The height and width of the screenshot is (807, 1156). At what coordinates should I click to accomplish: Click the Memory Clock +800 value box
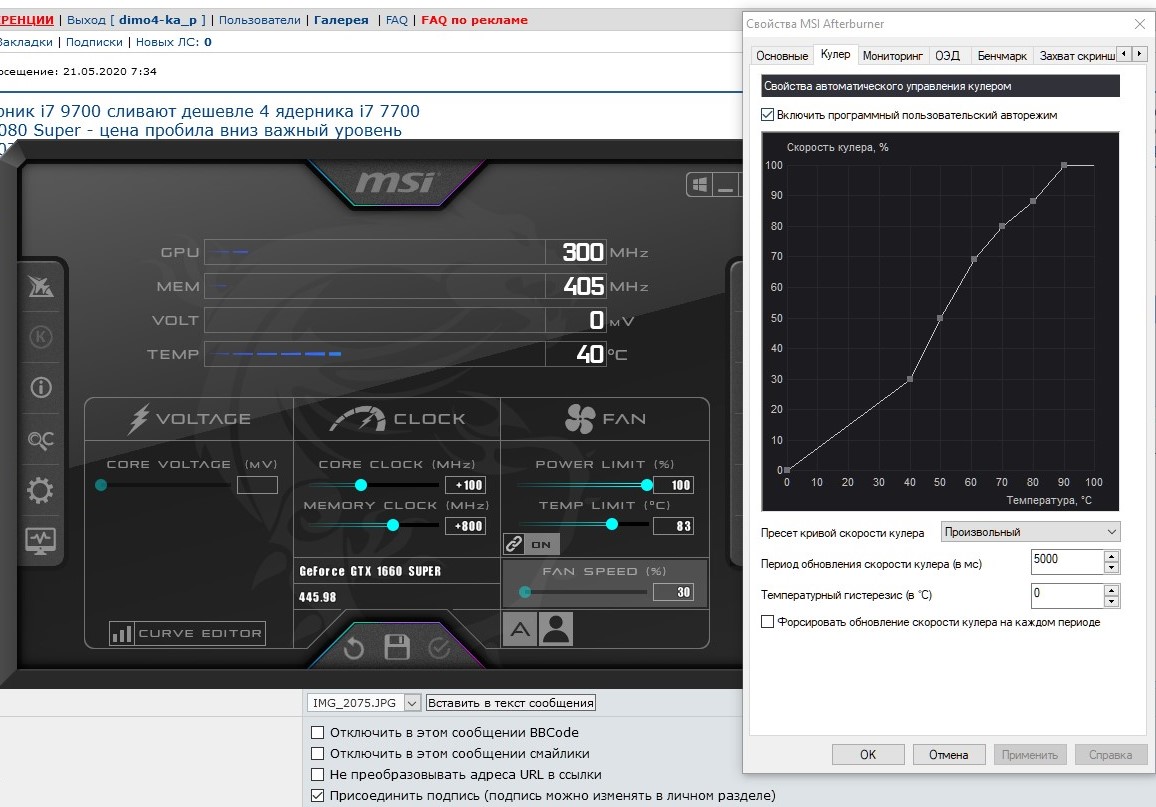466,525
